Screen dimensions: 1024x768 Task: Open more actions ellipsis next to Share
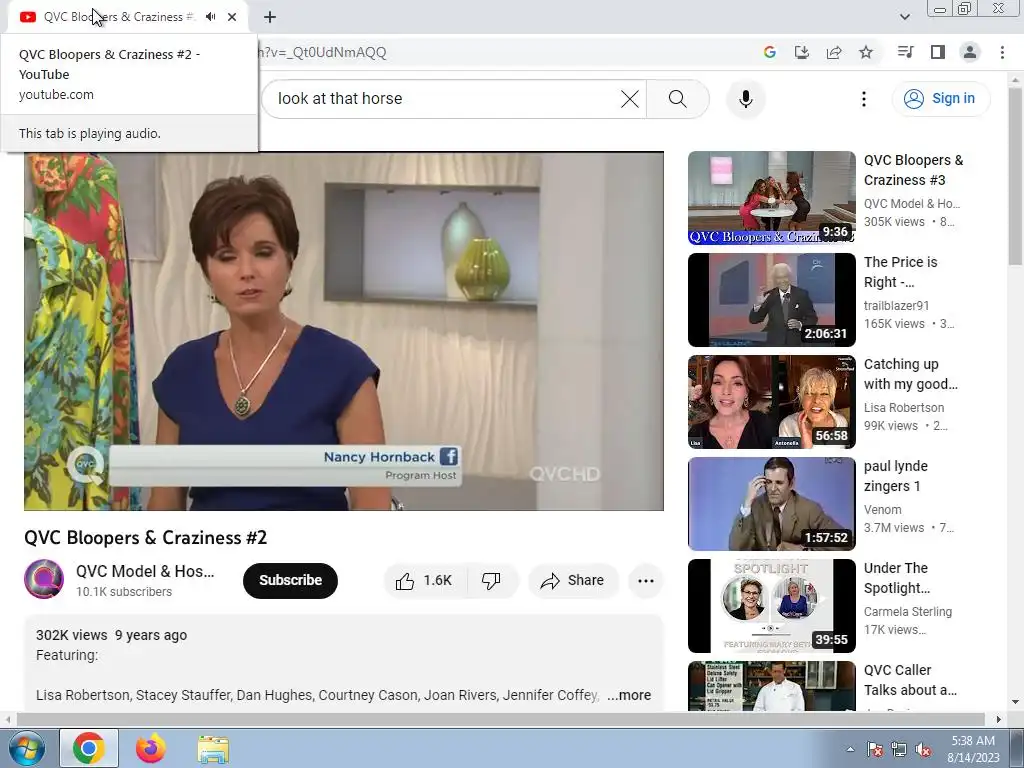pyautogui.click(x=645, y=581)
